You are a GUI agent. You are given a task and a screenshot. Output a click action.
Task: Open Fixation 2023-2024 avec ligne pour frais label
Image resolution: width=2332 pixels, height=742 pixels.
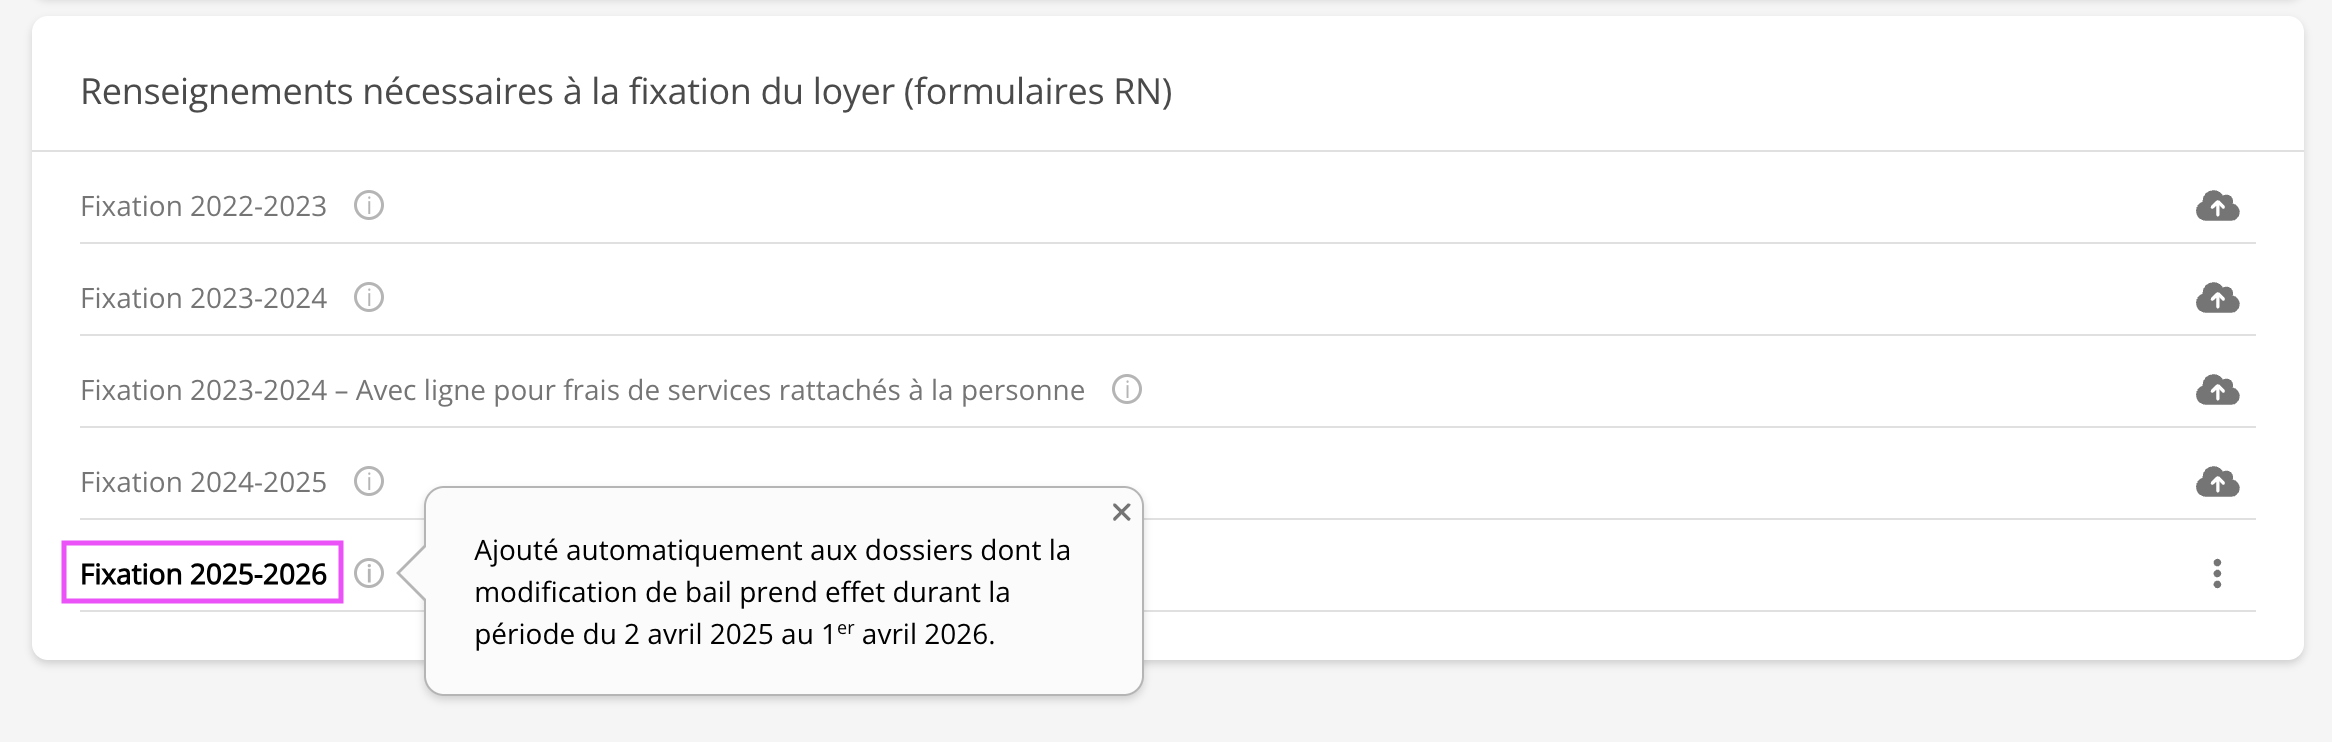pos(582,390)
